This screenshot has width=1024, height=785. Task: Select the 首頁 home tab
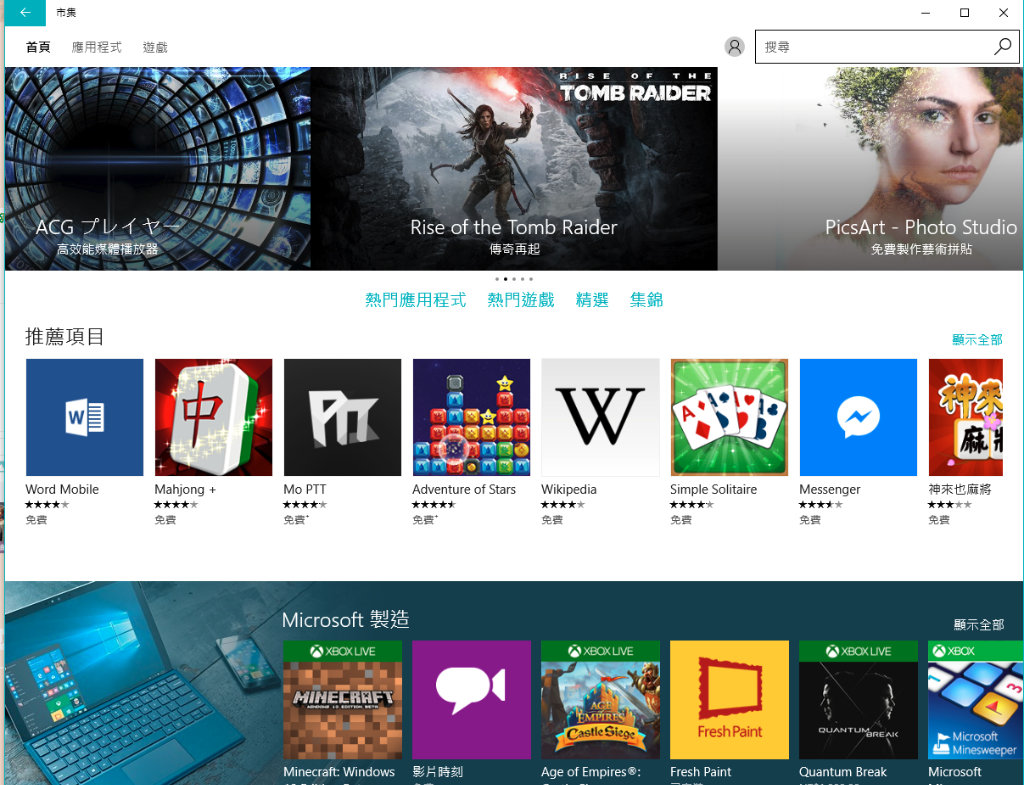point(38,47)
